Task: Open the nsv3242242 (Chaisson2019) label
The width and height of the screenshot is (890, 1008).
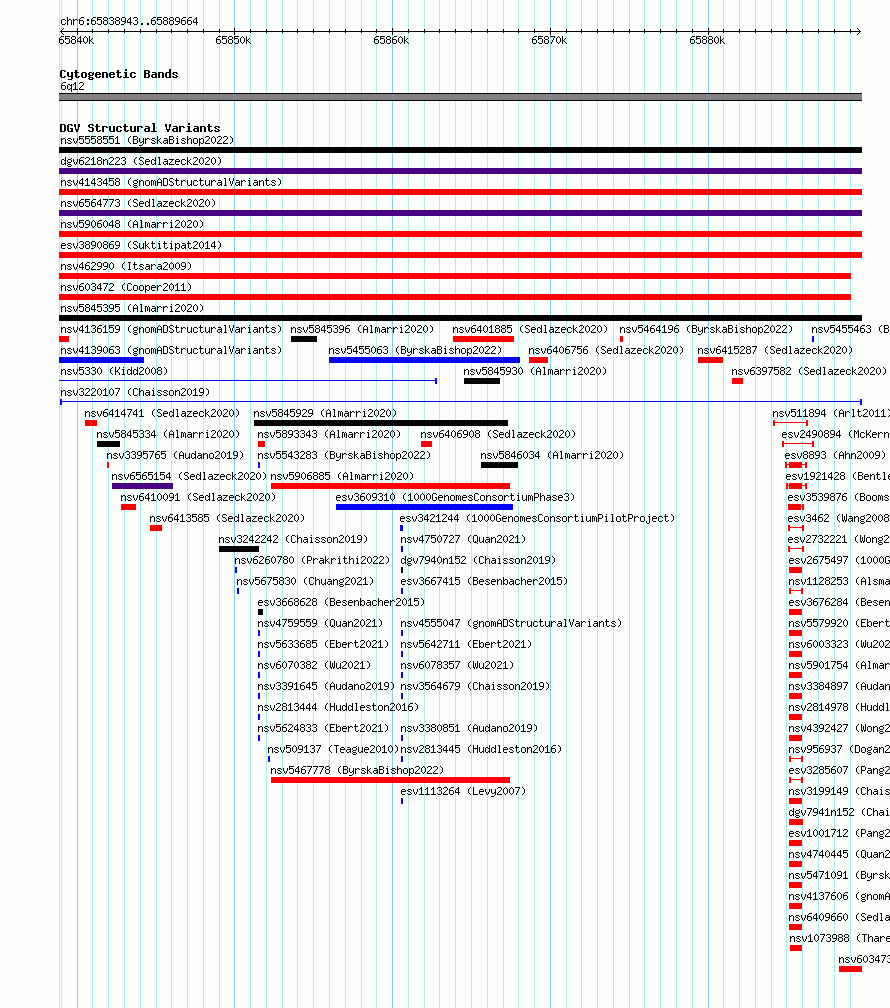Action: tap(293, 539)
